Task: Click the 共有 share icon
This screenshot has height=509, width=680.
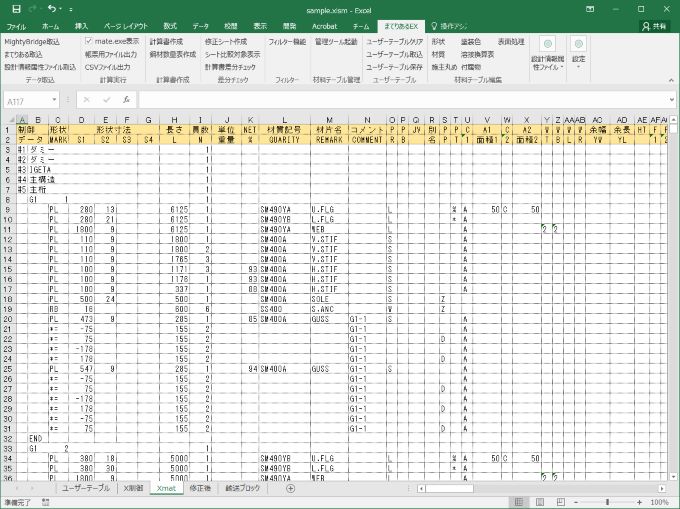Action: click(656, 25)
